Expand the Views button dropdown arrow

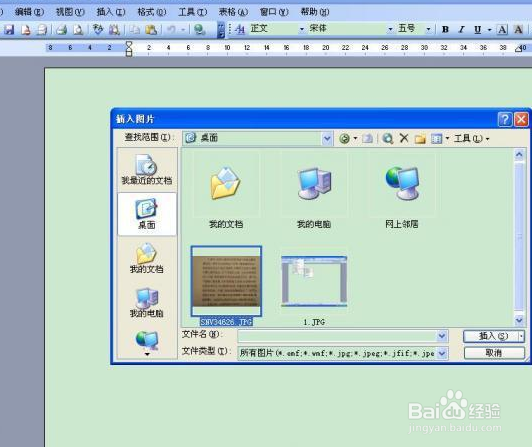click(x=447, y=138)
